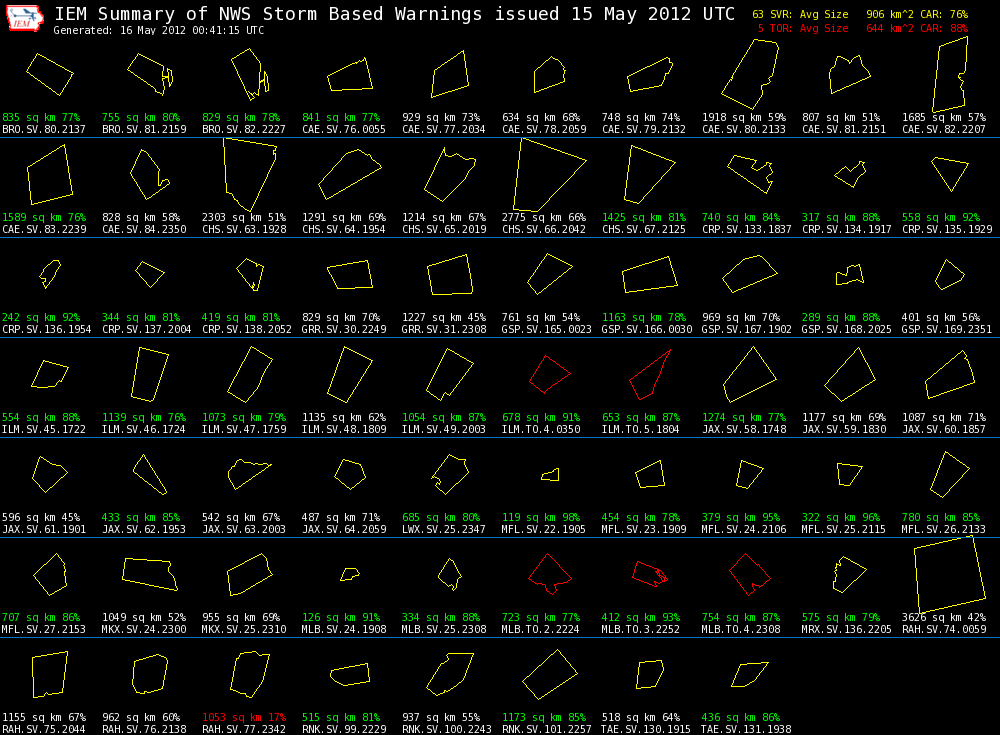1000x735 pixels.
Task: Select the polygon above MLB.SV.24.1908
Action: click(349, 574)
